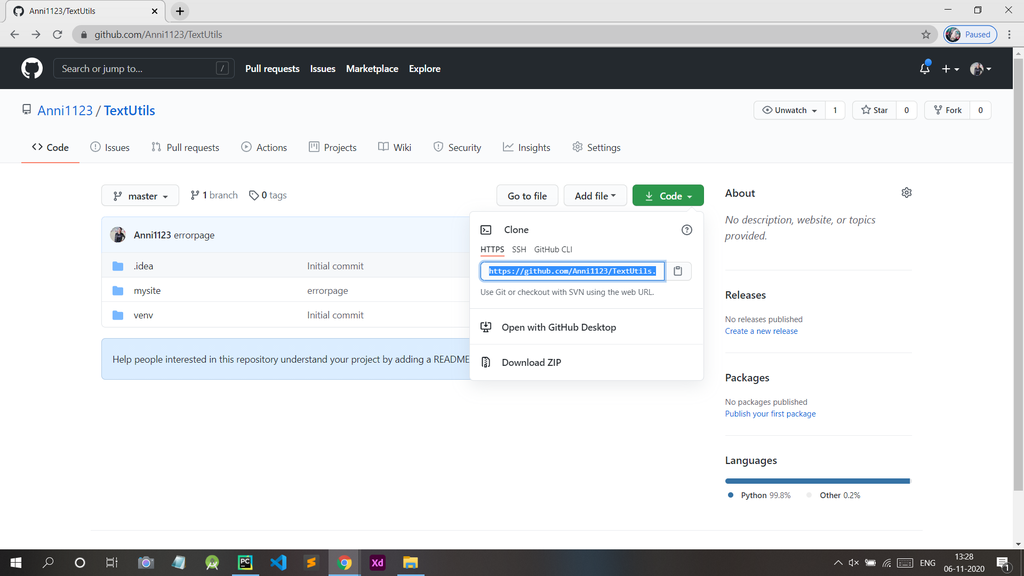The width and height of the screenshot is (1024, 576).
Task: Go to the Security tab
Action: (457, 148)
